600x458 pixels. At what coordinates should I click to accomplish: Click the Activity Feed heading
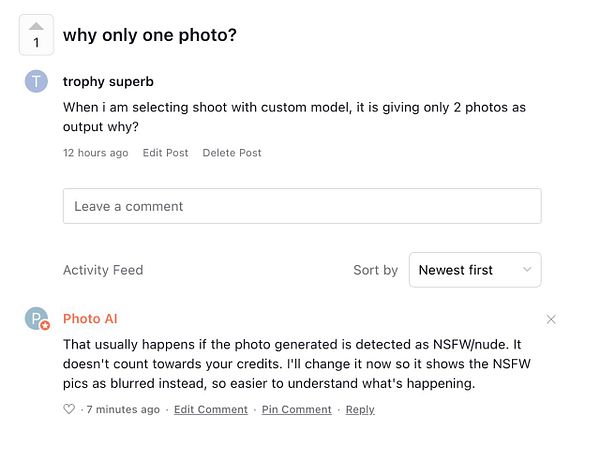(x=103, y=270)
